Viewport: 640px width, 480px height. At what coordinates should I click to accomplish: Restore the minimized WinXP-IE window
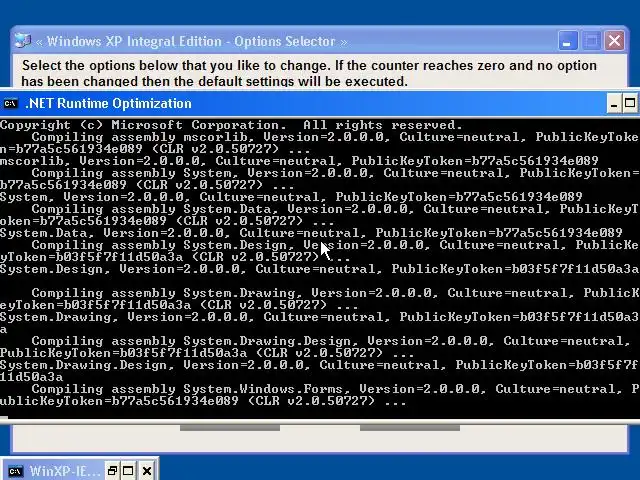coord(112,471)
